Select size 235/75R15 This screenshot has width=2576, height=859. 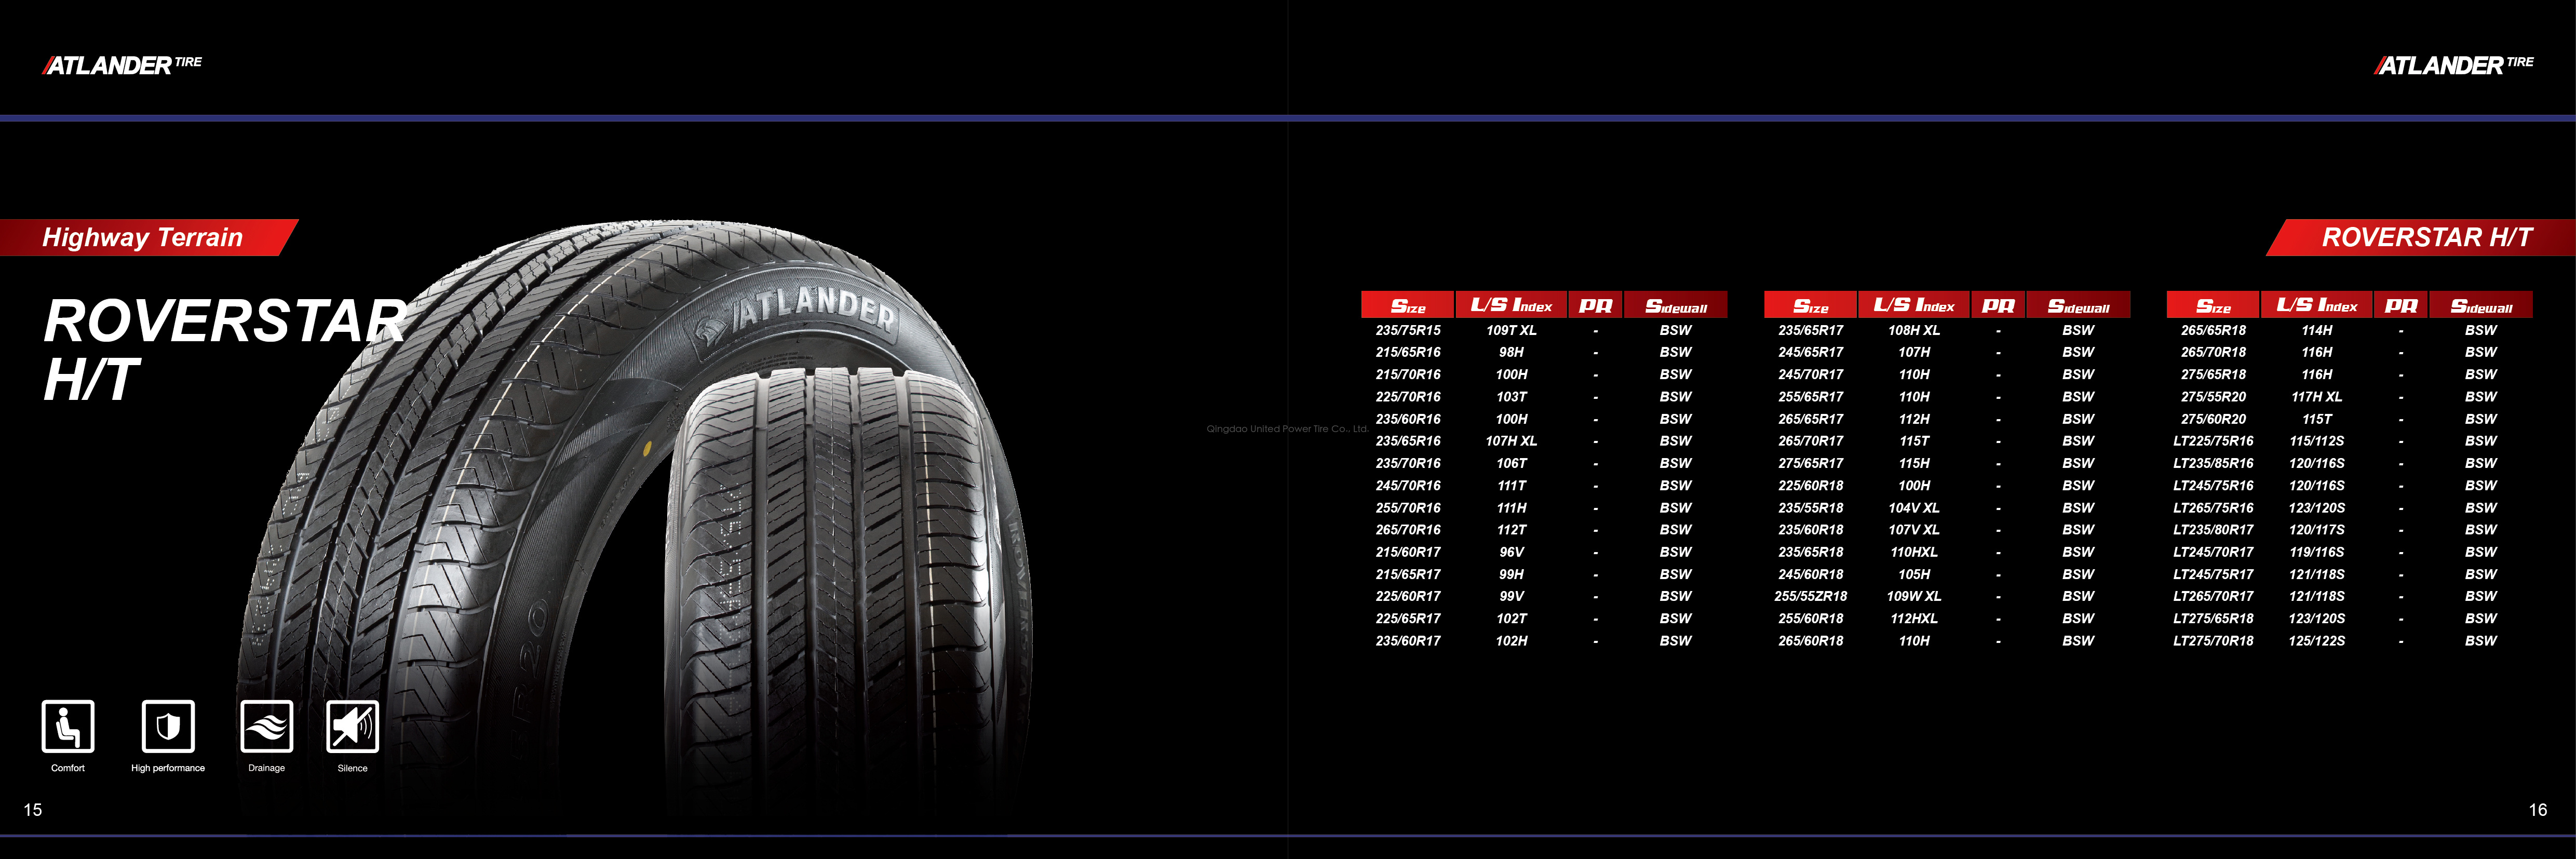[x=1408, y=330]
